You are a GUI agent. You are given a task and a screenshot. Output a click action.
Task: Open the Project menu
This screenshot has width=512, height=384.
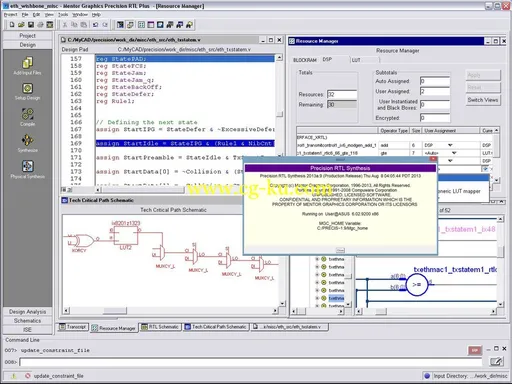(x=10, y=15)
